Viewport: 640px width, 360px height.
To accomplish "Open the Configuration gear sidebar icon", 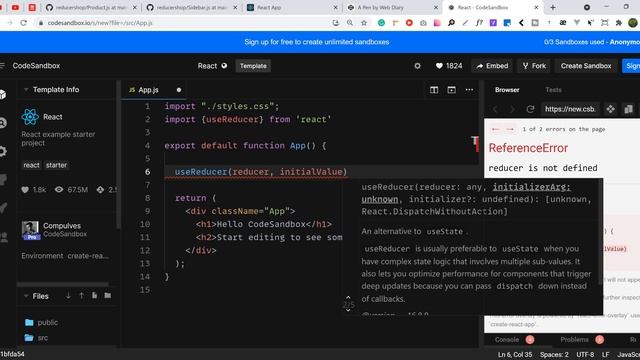I will coord(3,151).
